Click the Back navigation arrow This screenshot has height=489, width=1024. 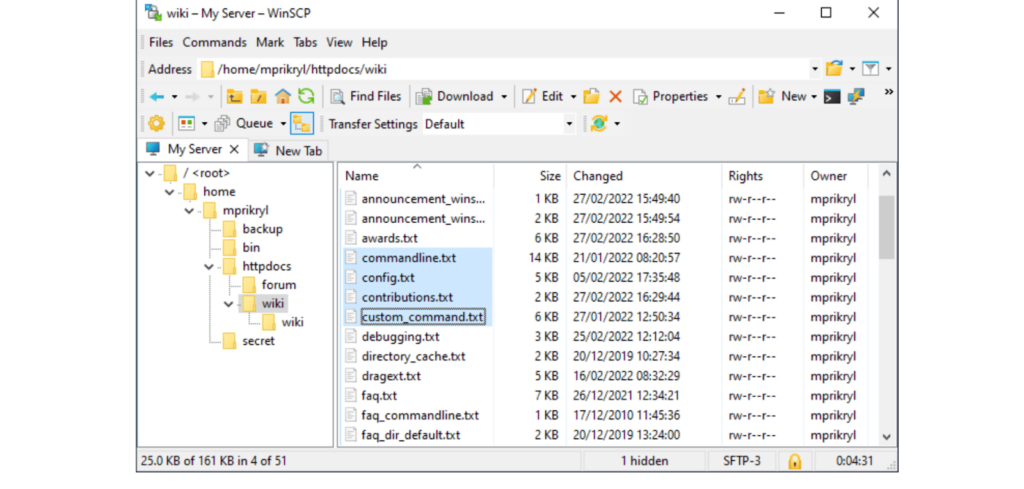pos(157,97)
